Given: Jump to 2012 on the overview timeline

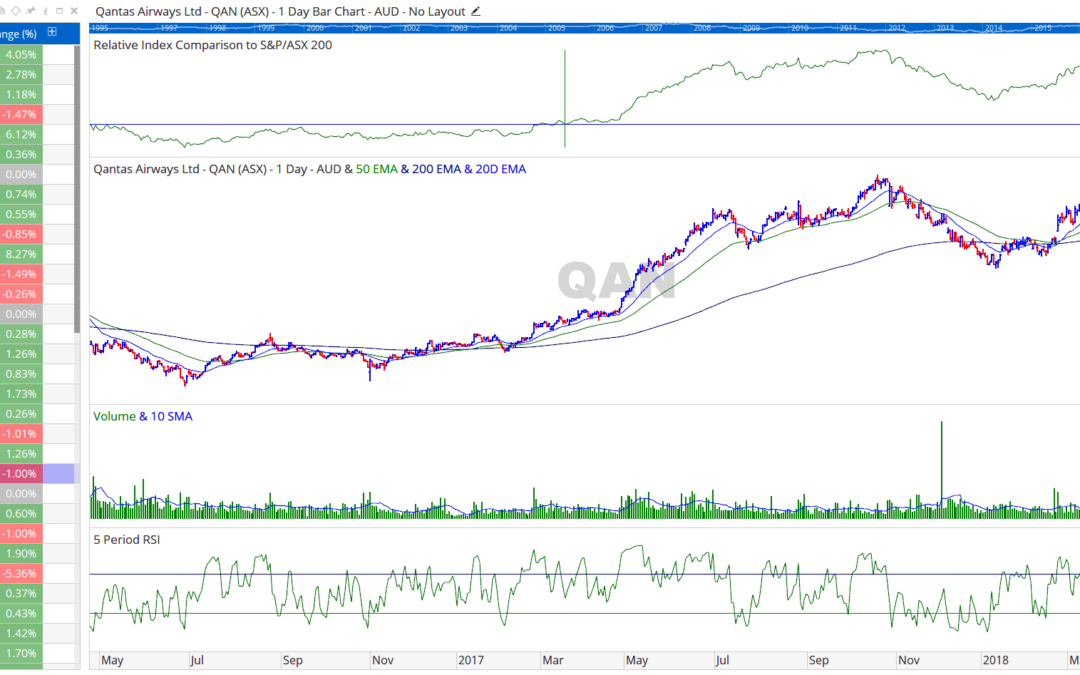Looking at the screenshot, I should pos(897,28).
